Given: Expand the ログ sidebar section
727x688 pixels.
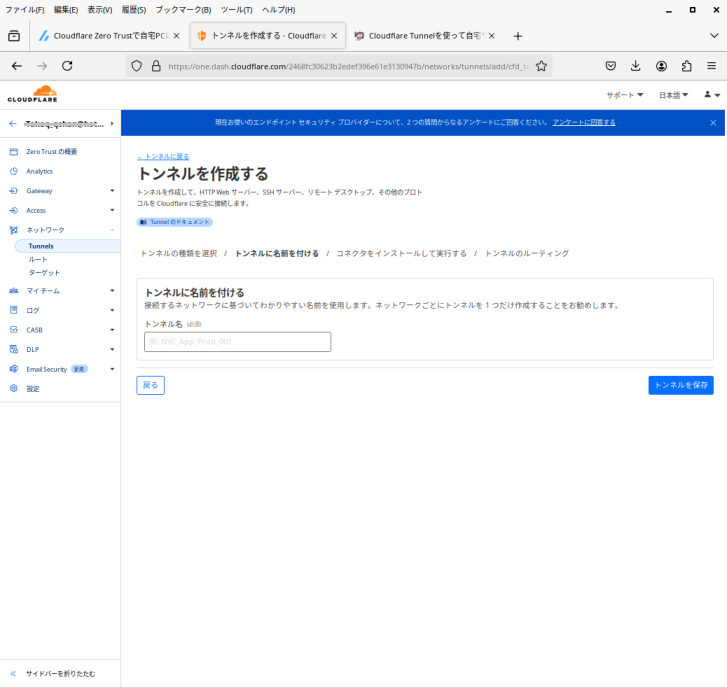Looking at the screenshot, I should click(x=112, y=310).
